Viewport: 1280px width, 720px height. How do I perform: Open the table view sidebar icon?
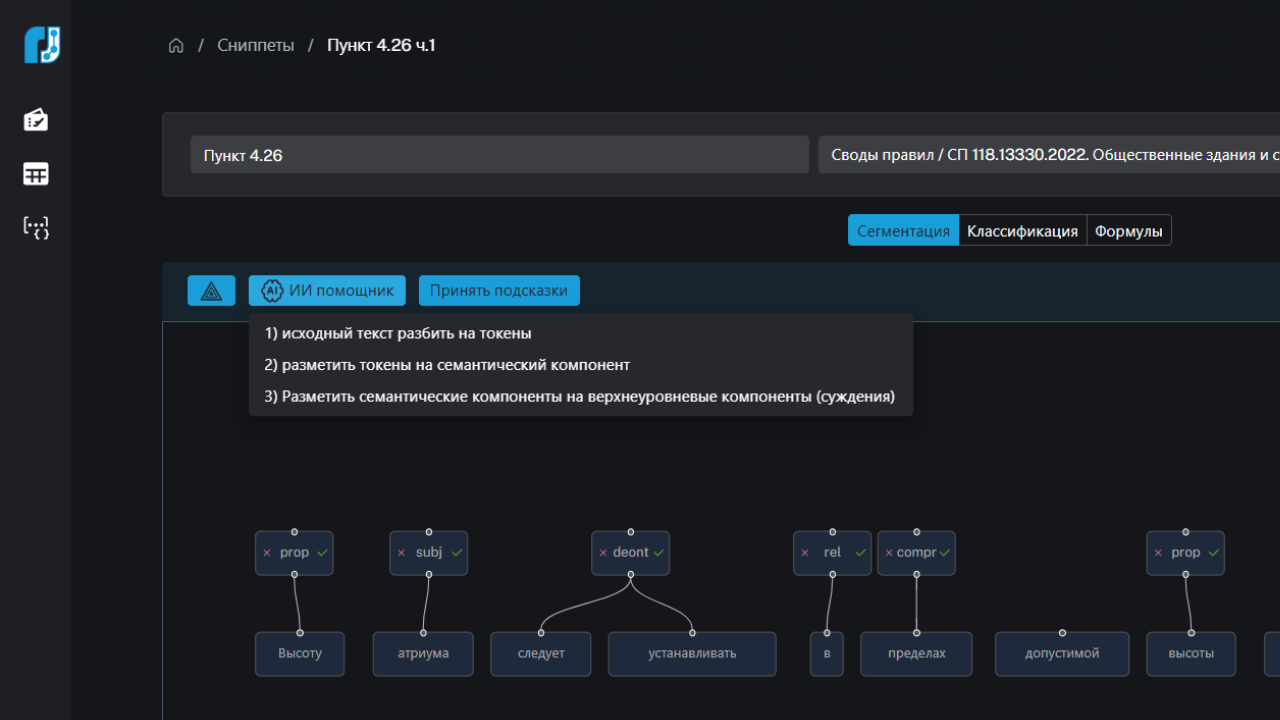point(36,174)
